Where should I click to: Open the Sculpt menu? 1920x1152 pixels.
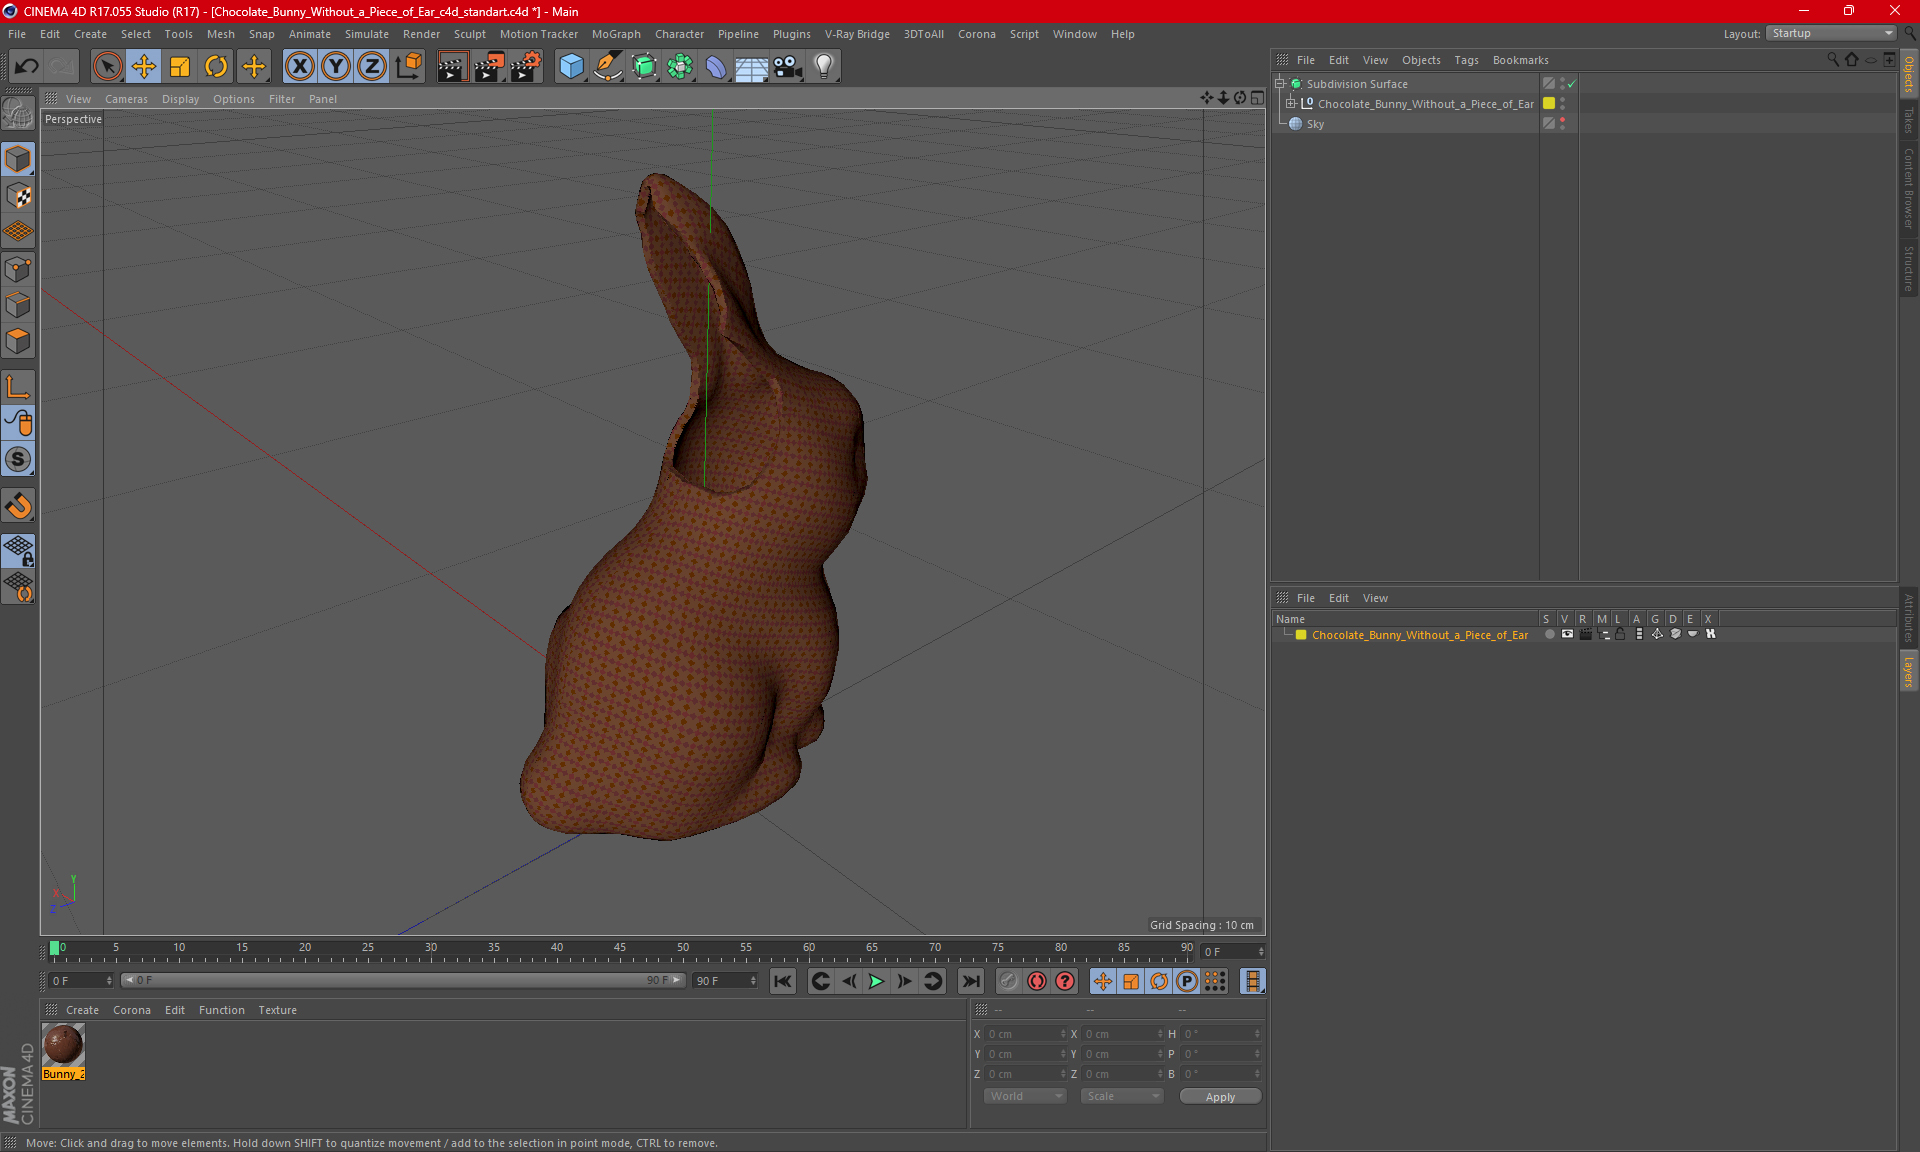pos(469,34)
